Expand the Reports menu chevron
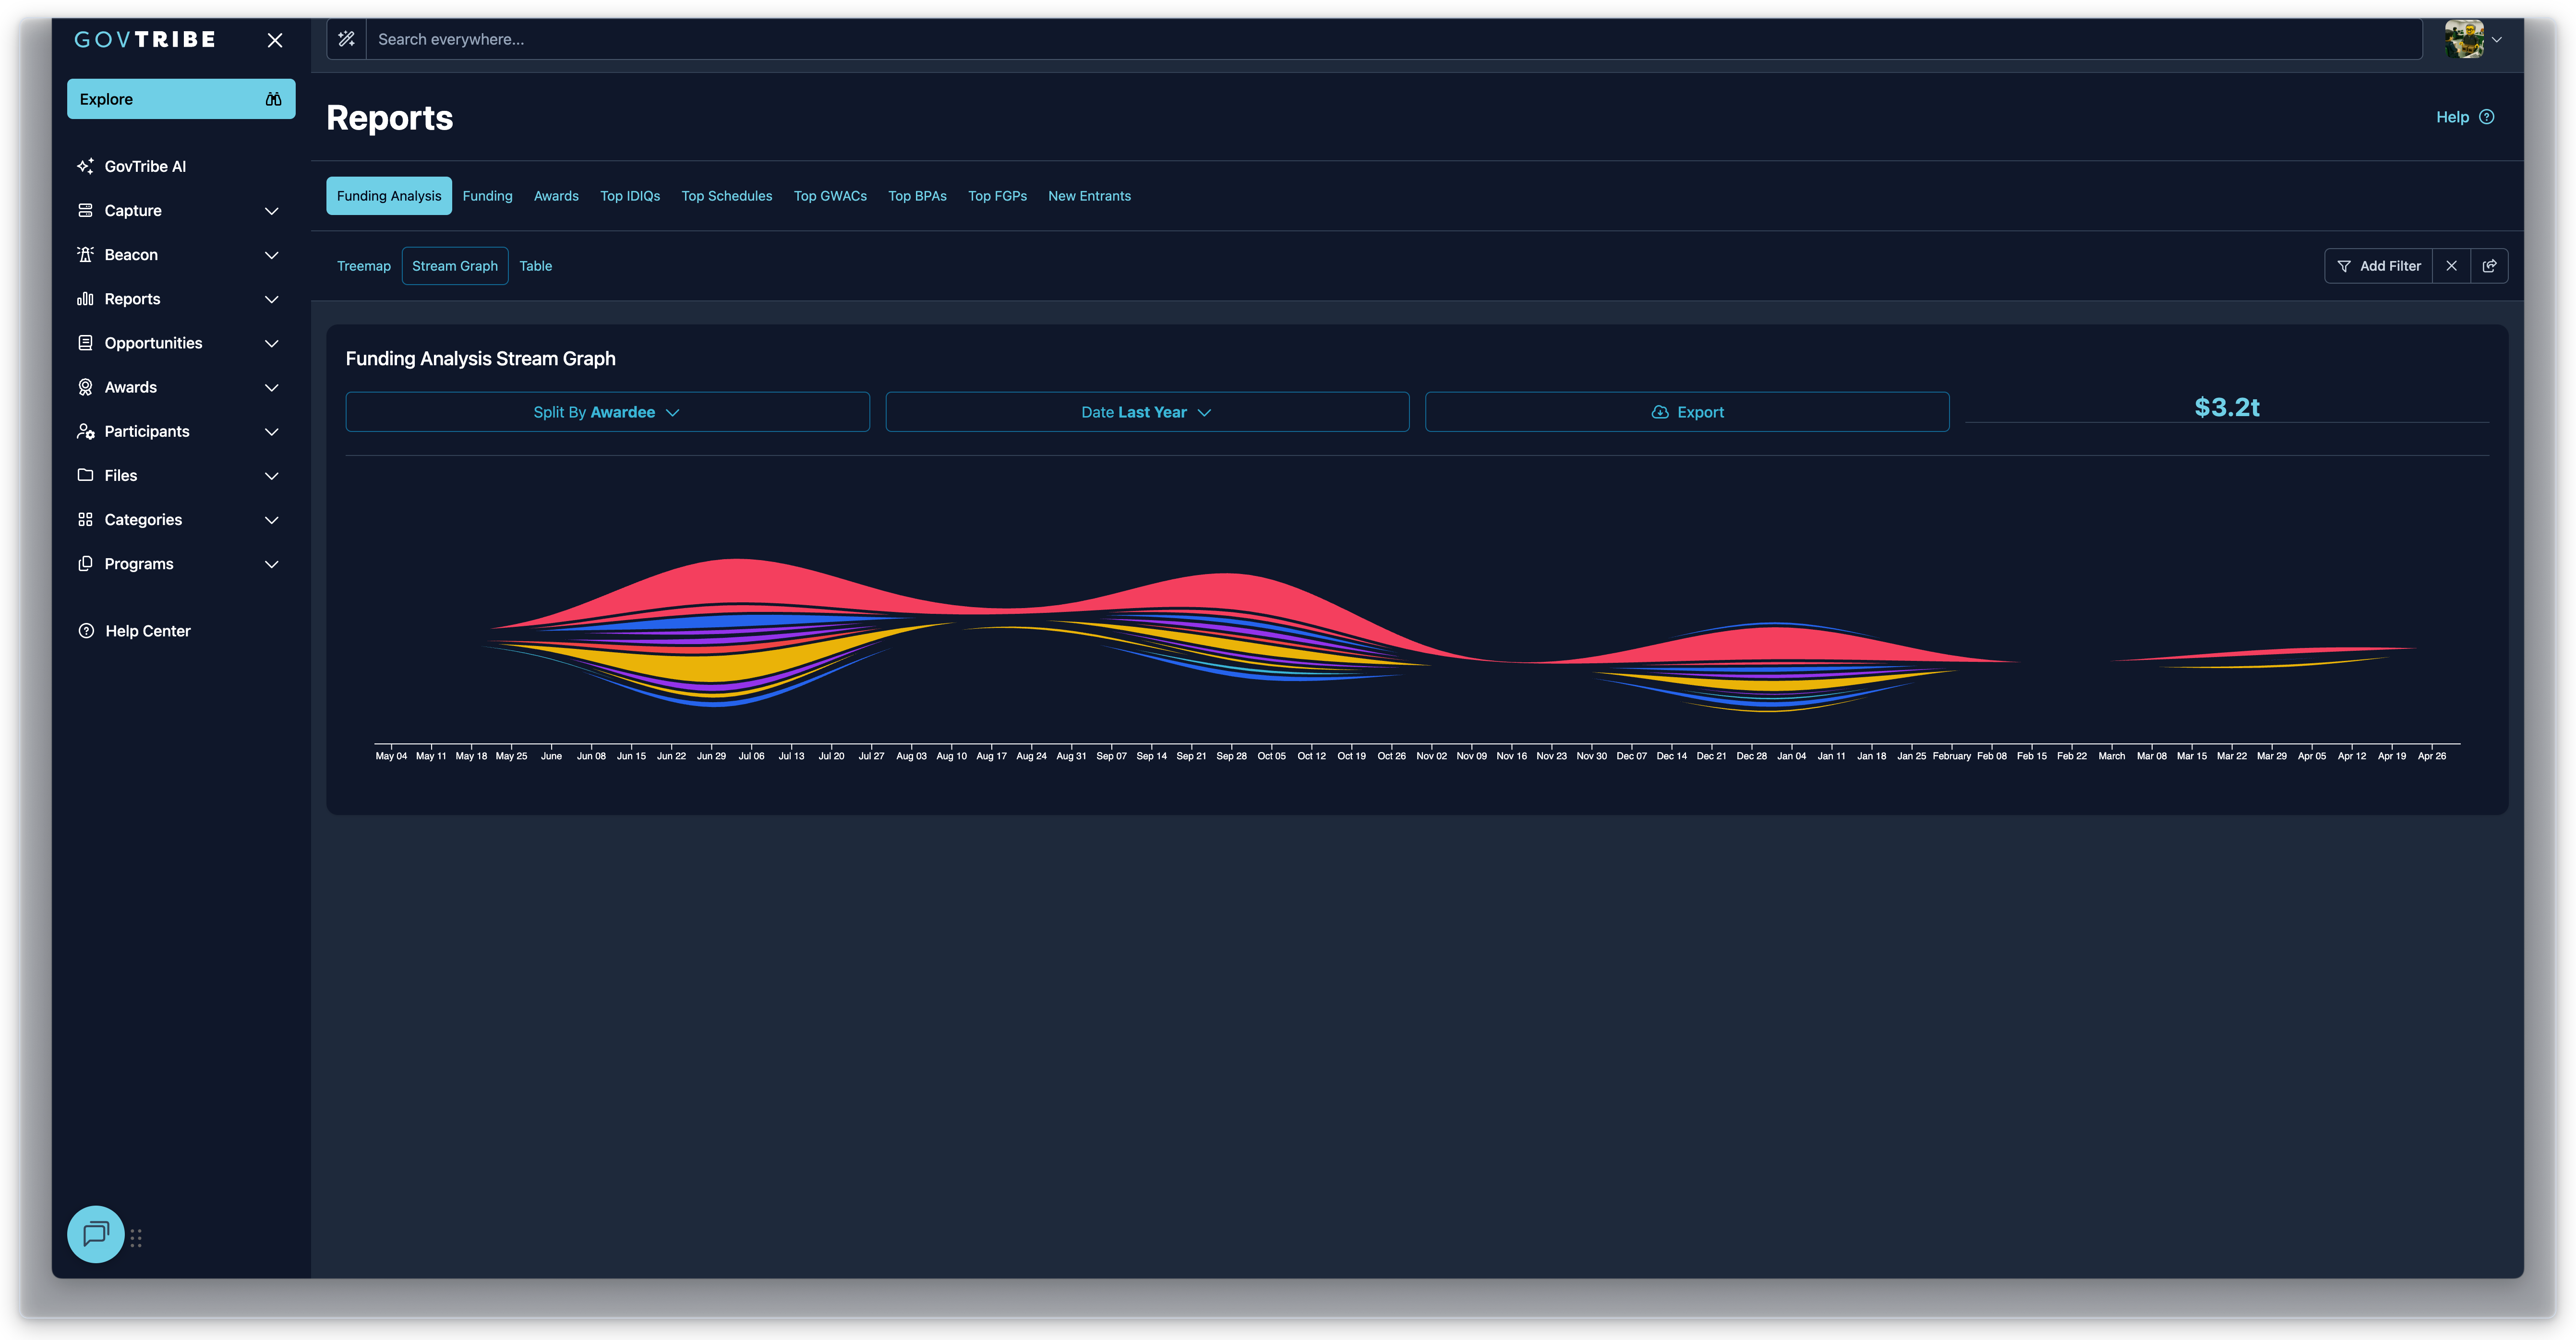The width and height of the screenshot is (2576, 1340). [x=271, y=298]
